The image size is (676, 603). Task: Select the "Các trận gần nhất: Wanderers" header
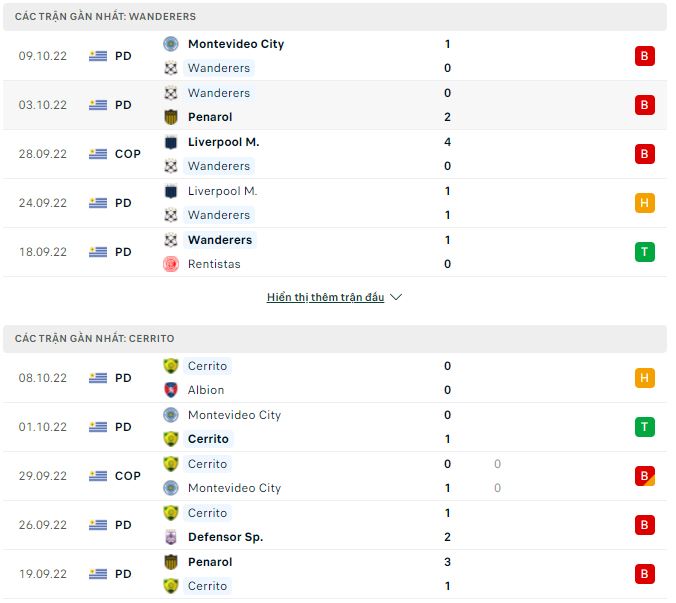tap(106, 17)
